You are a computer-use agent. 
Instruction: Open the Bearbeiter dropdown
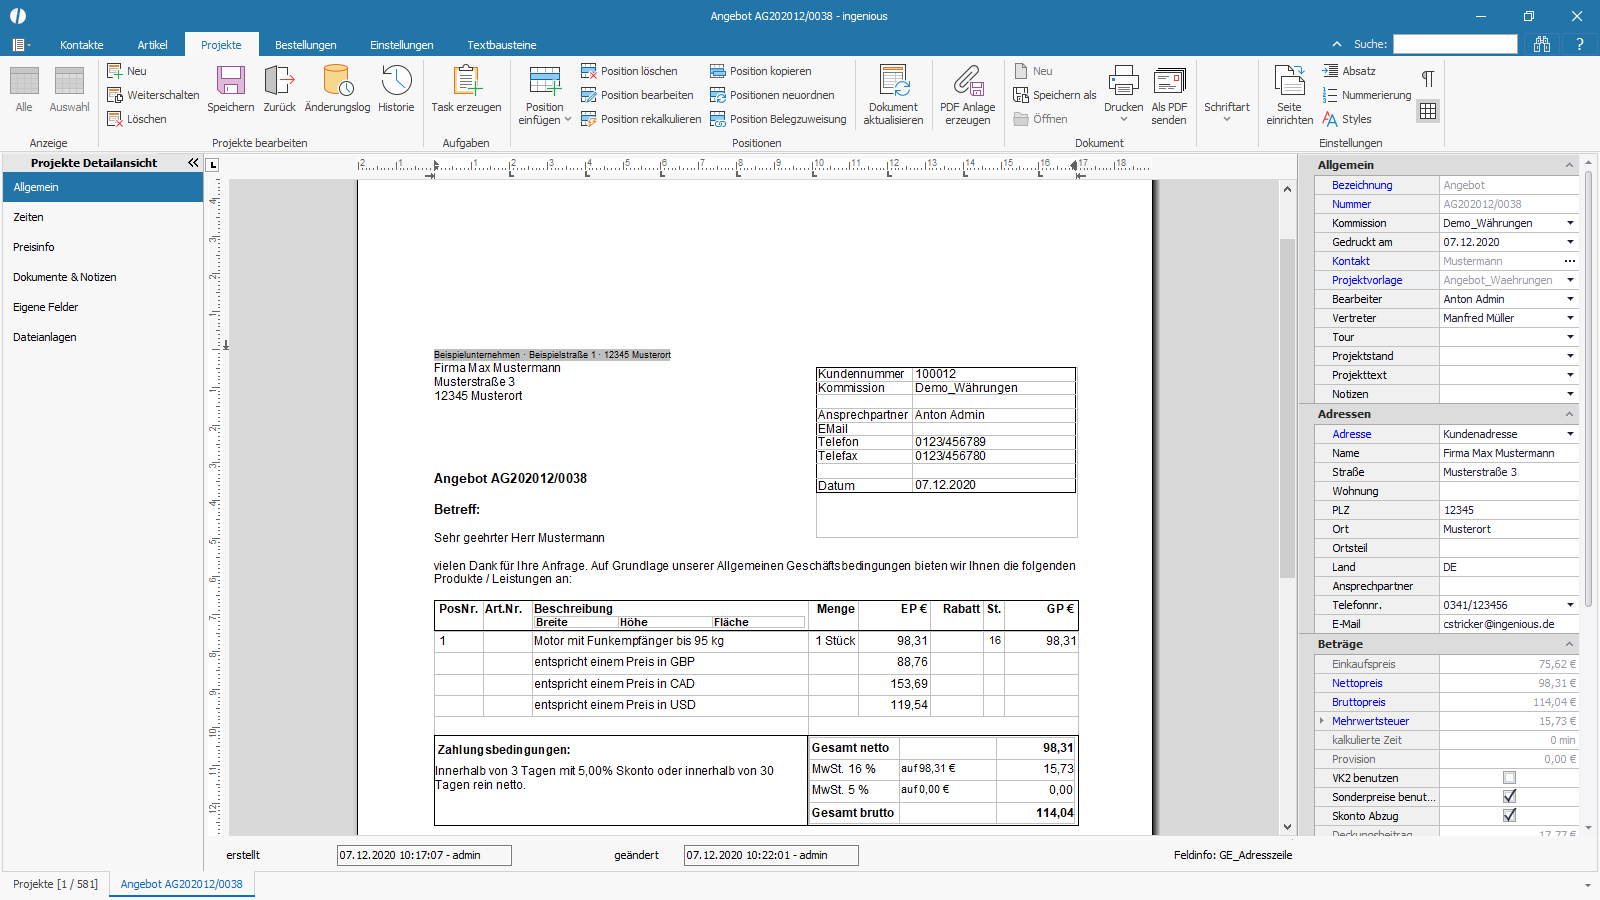pyautogui.click(x=1570, y=299)
